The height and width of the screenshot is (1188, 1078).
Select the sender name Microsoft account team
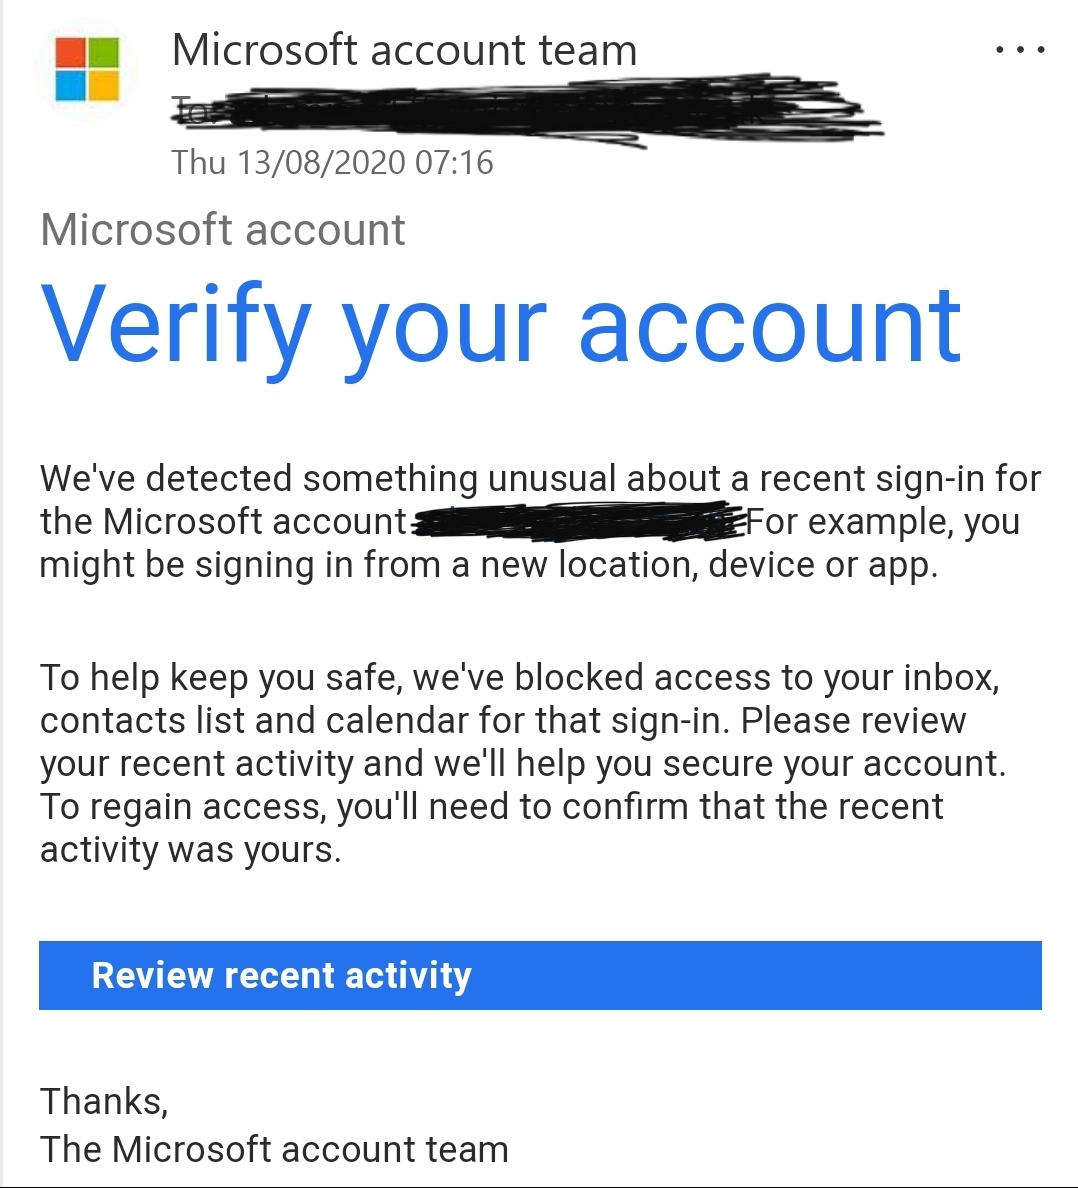tap(404, 50)
